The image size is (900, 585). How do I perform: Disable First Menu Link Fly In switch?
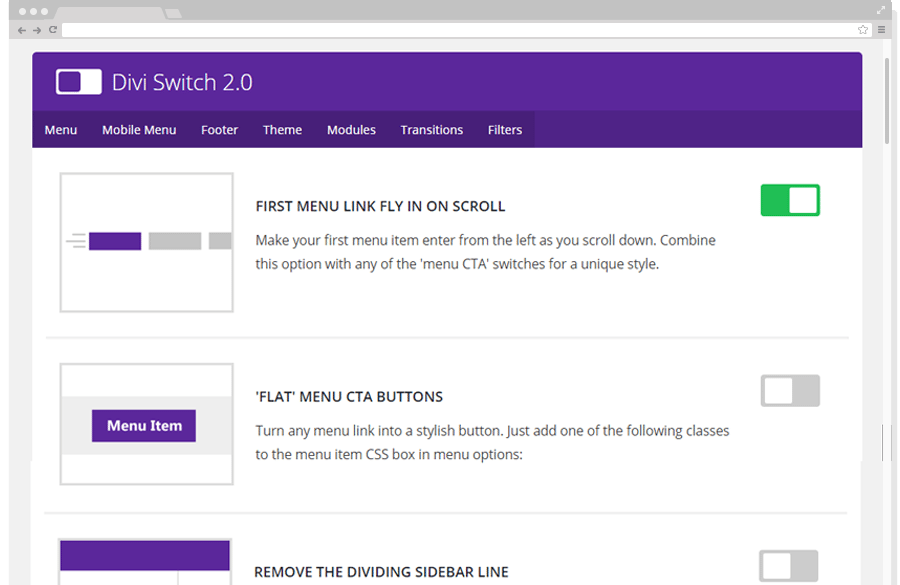pos(790,200)
